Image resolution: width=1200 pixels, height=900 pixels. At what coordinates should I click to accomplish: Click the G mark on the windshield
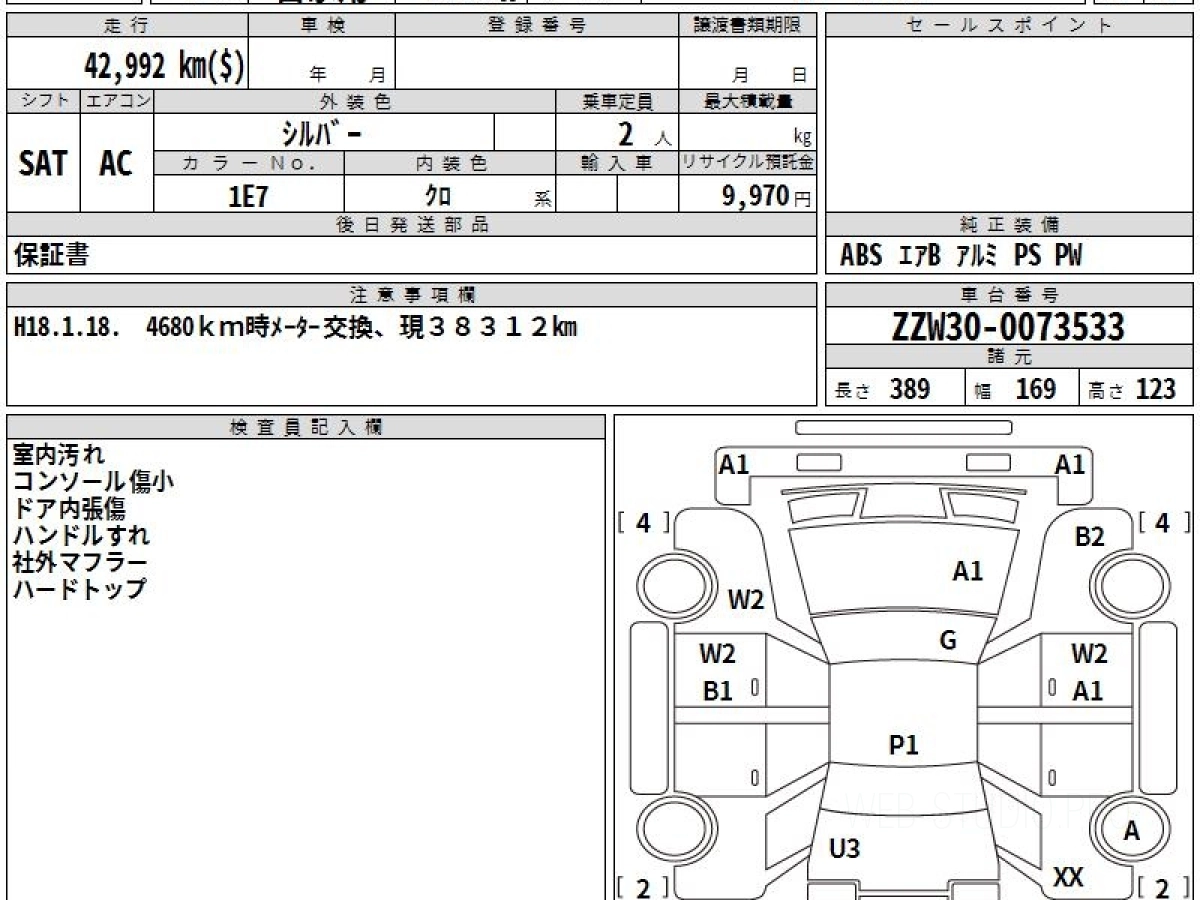click(948, 642)
